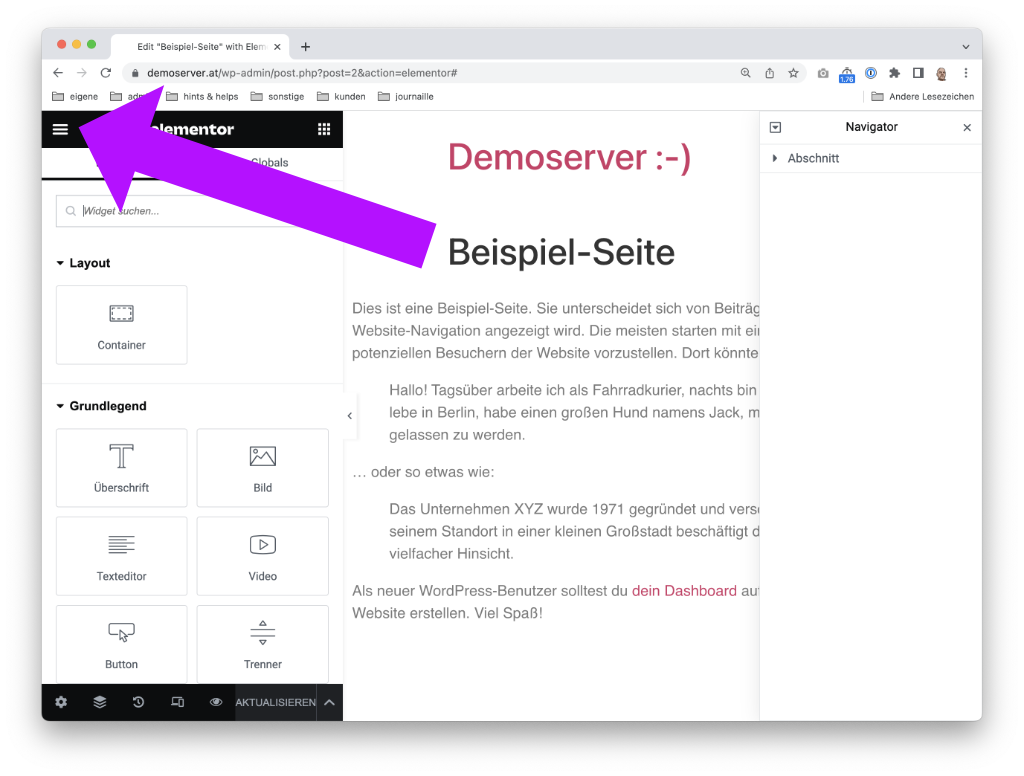This screenshot has width=1024, height=776.
Task: Open save options arrow beside Aktualisieren
Action: point(330,702)
